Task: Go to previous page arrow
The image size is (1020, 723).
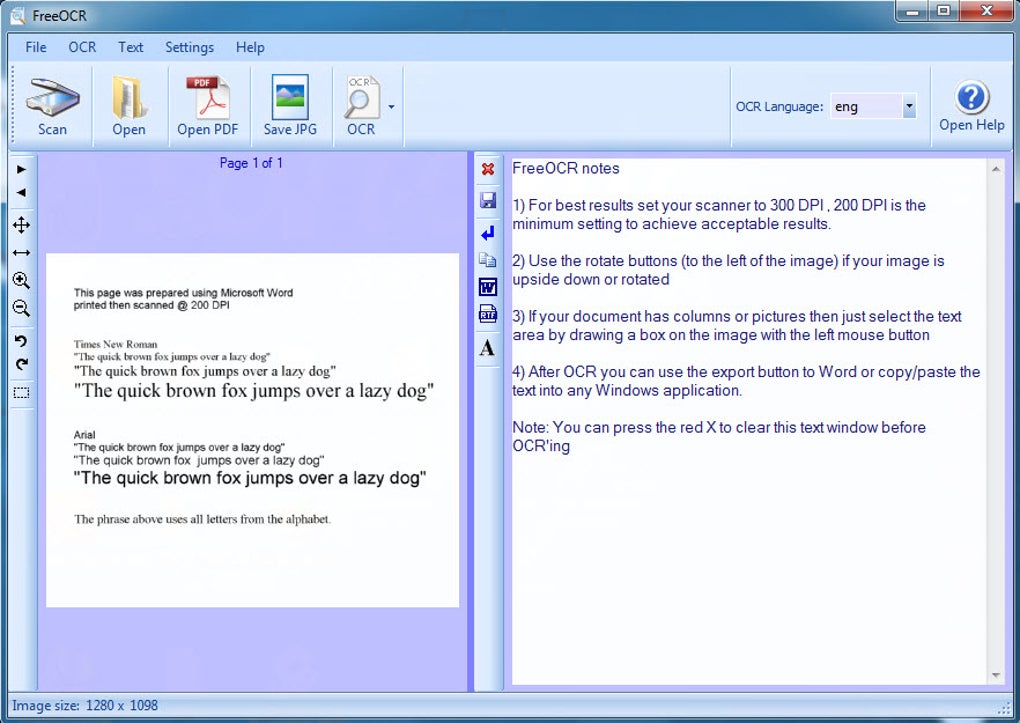Action: [21, 193]
